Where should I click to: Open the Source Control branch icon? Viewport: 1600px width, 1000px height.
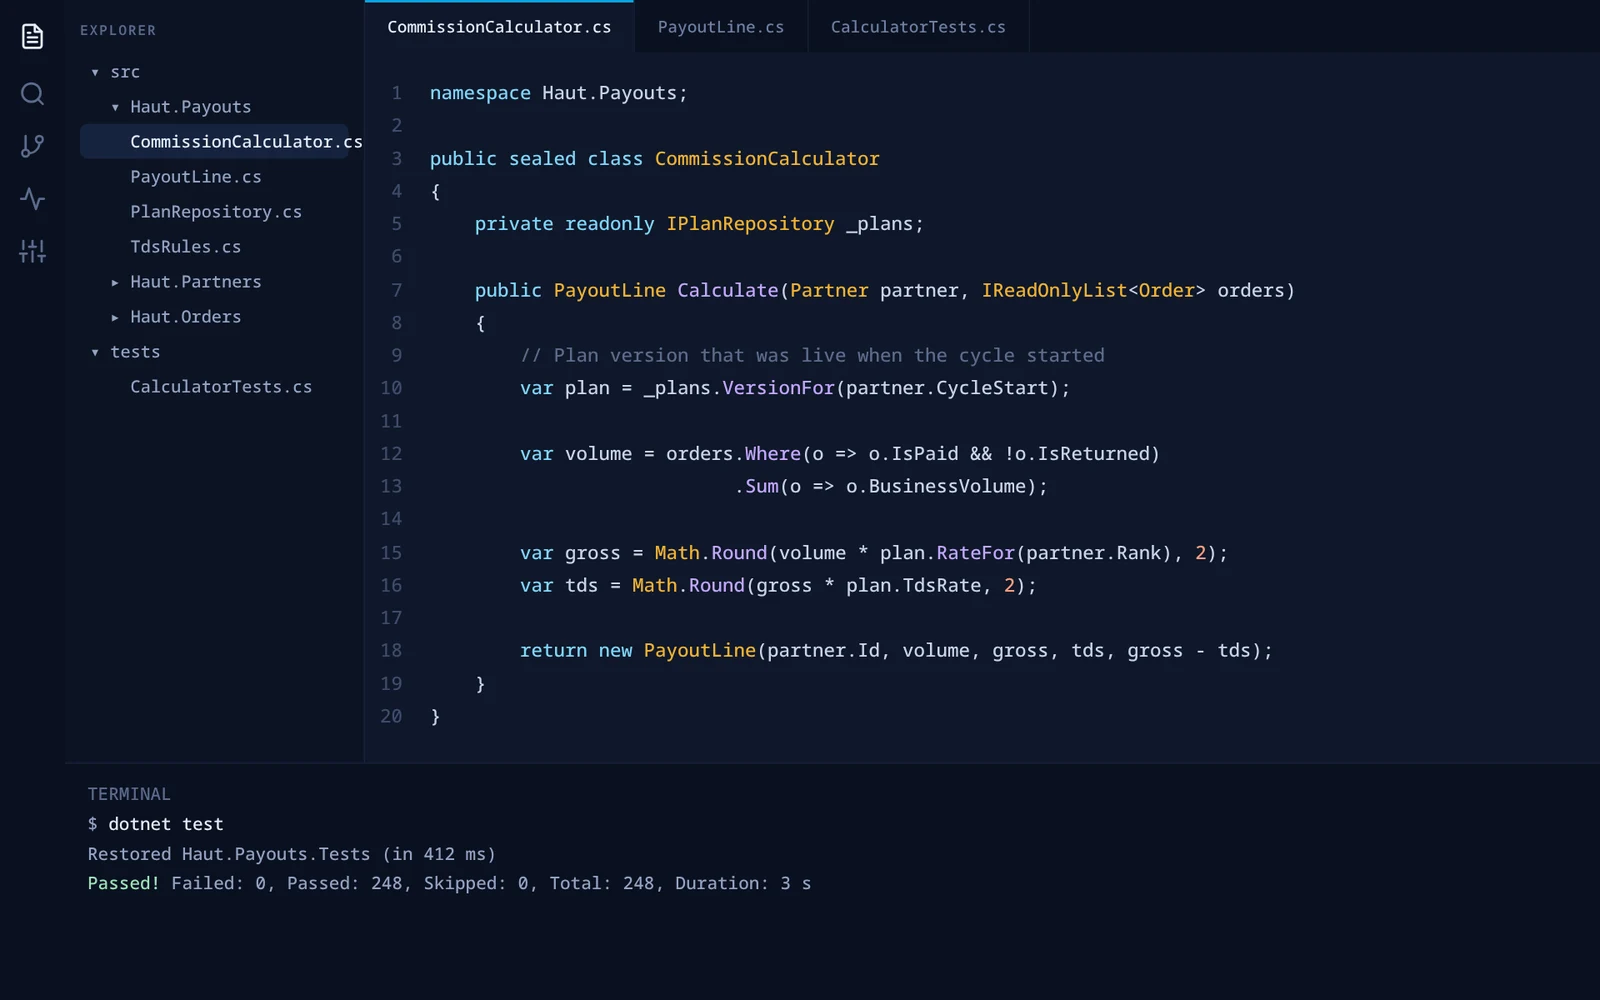[32, 146]
